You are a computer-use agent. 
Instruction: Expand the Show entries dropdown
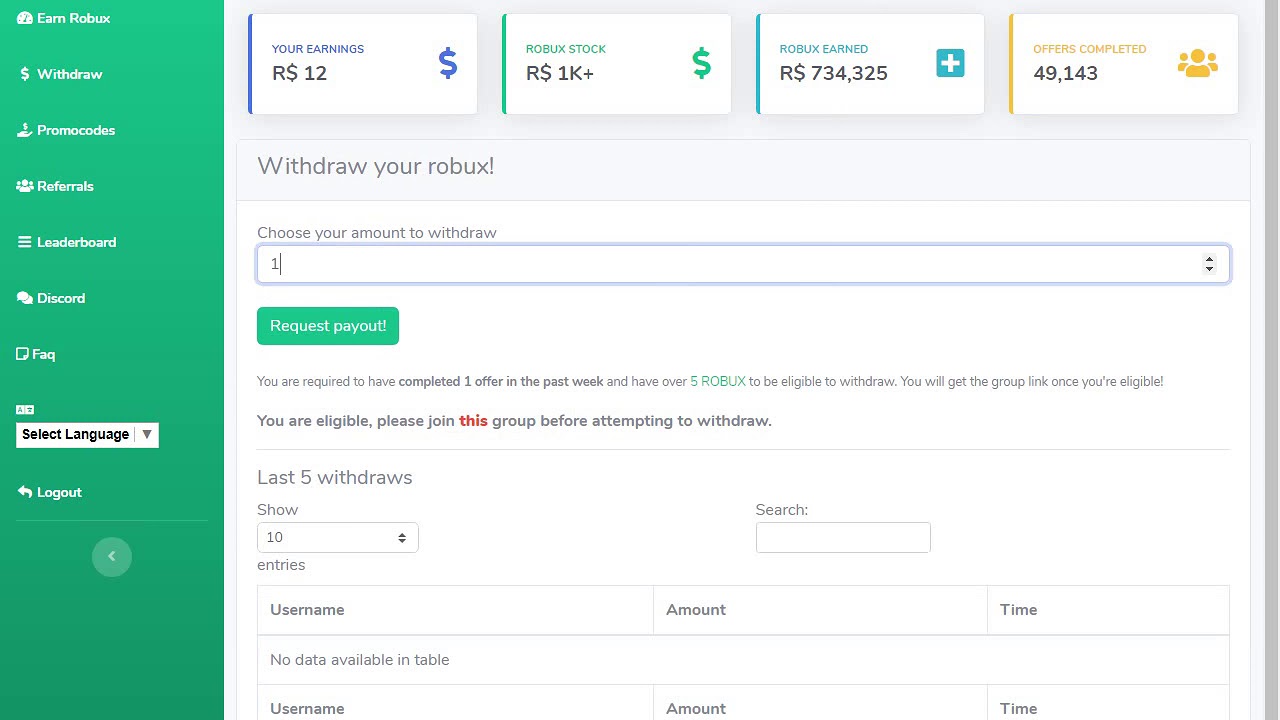tap(337, 537)
